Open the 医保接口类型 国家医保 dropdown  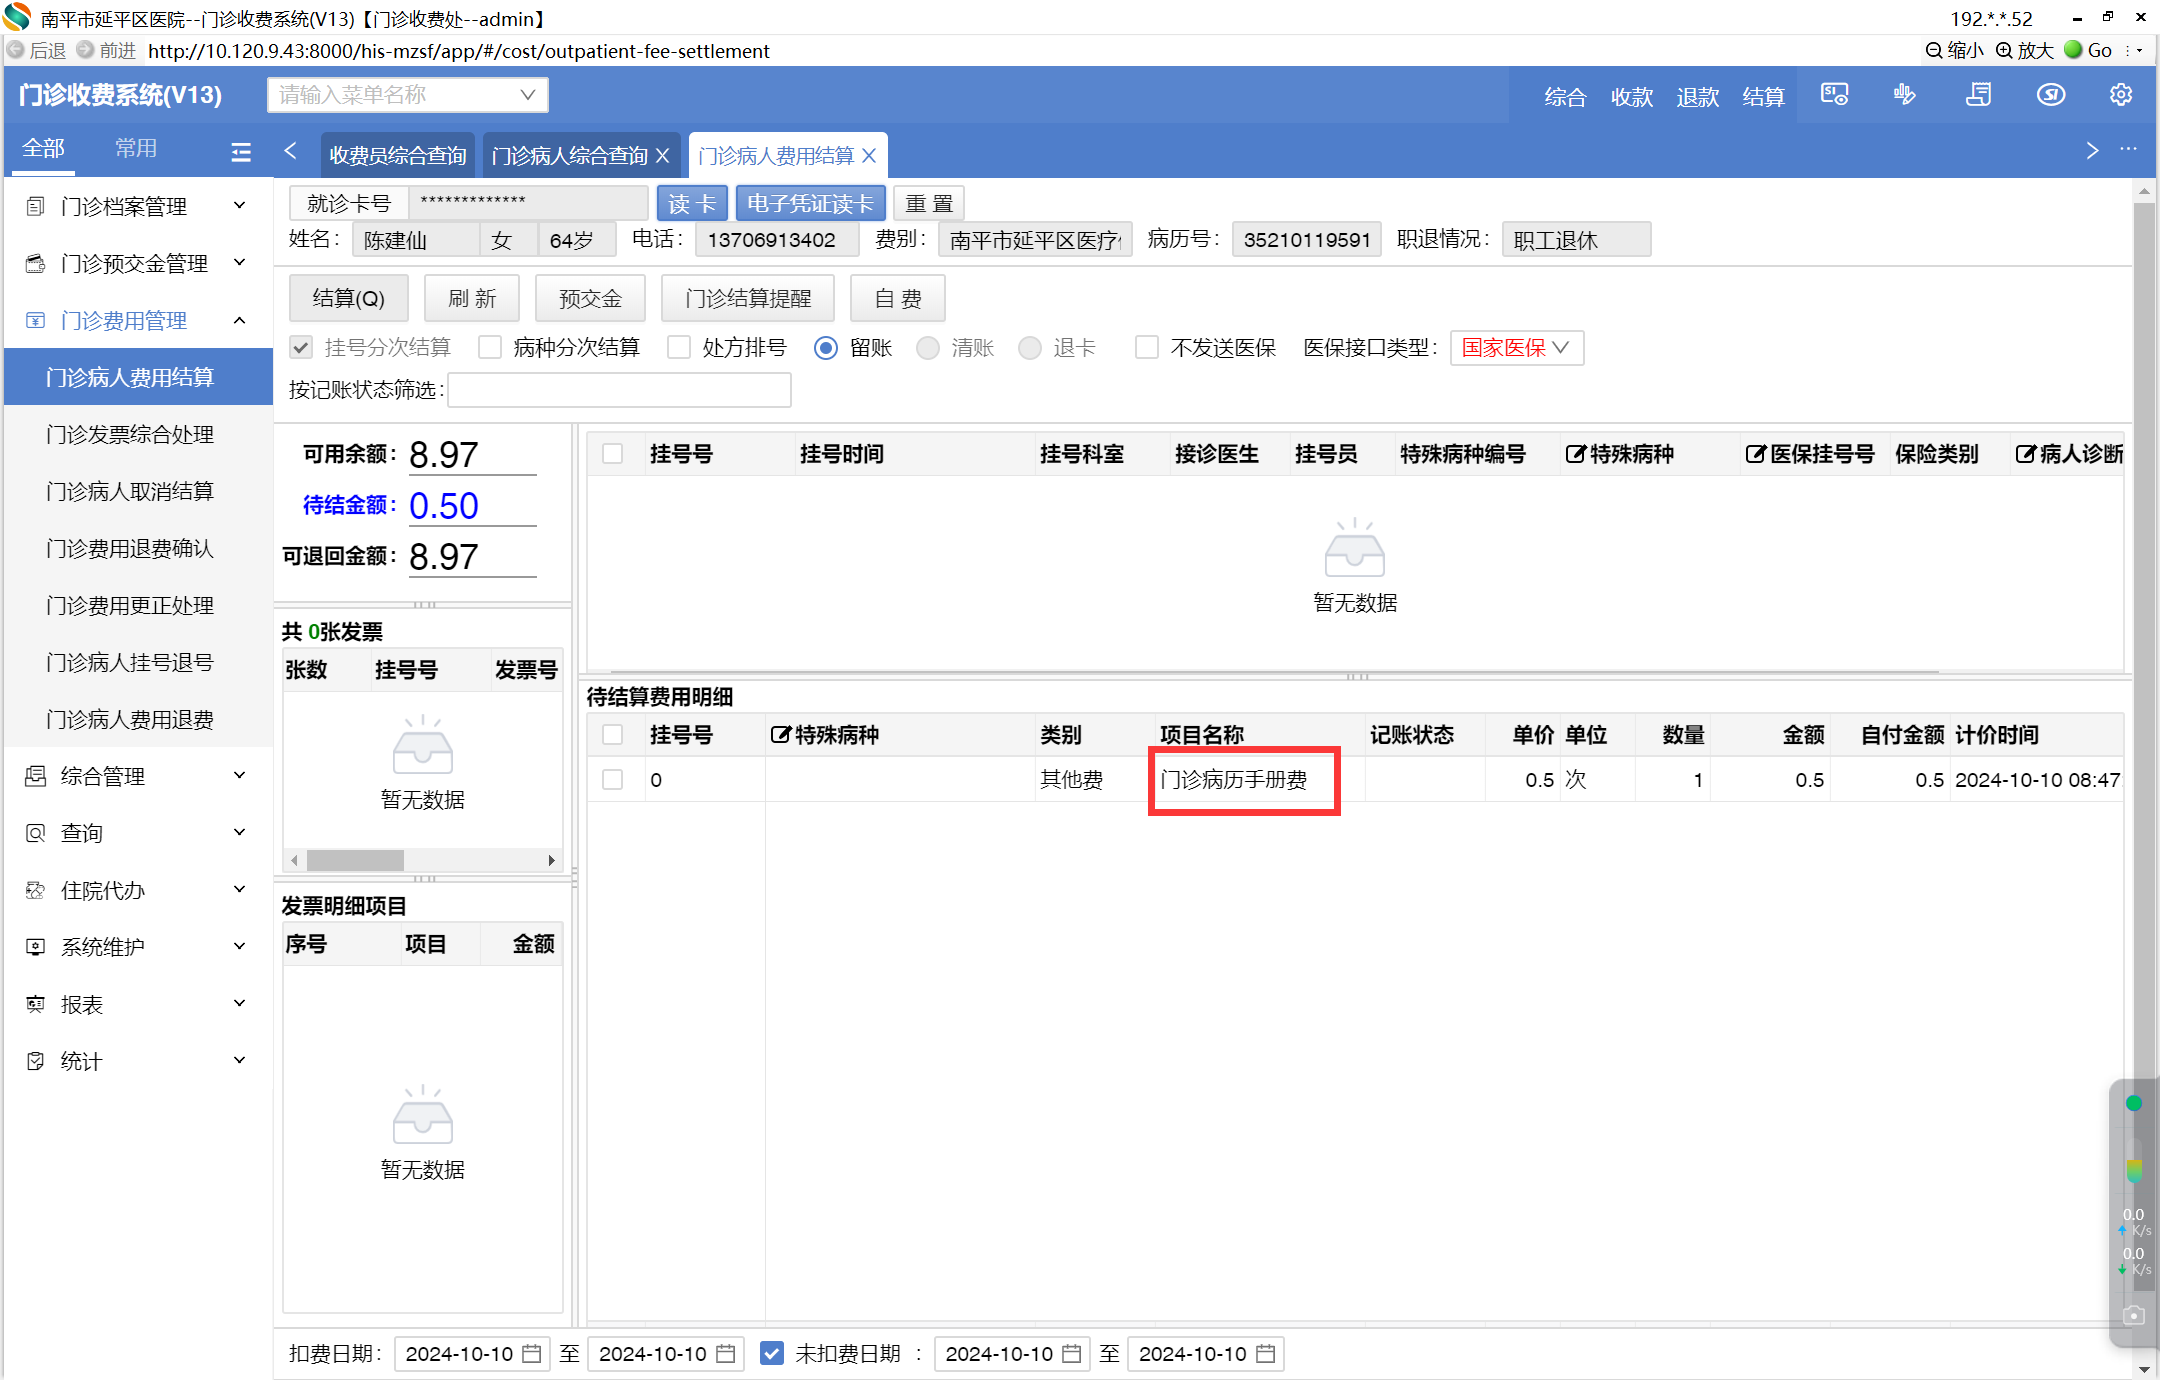point(1516,347)
